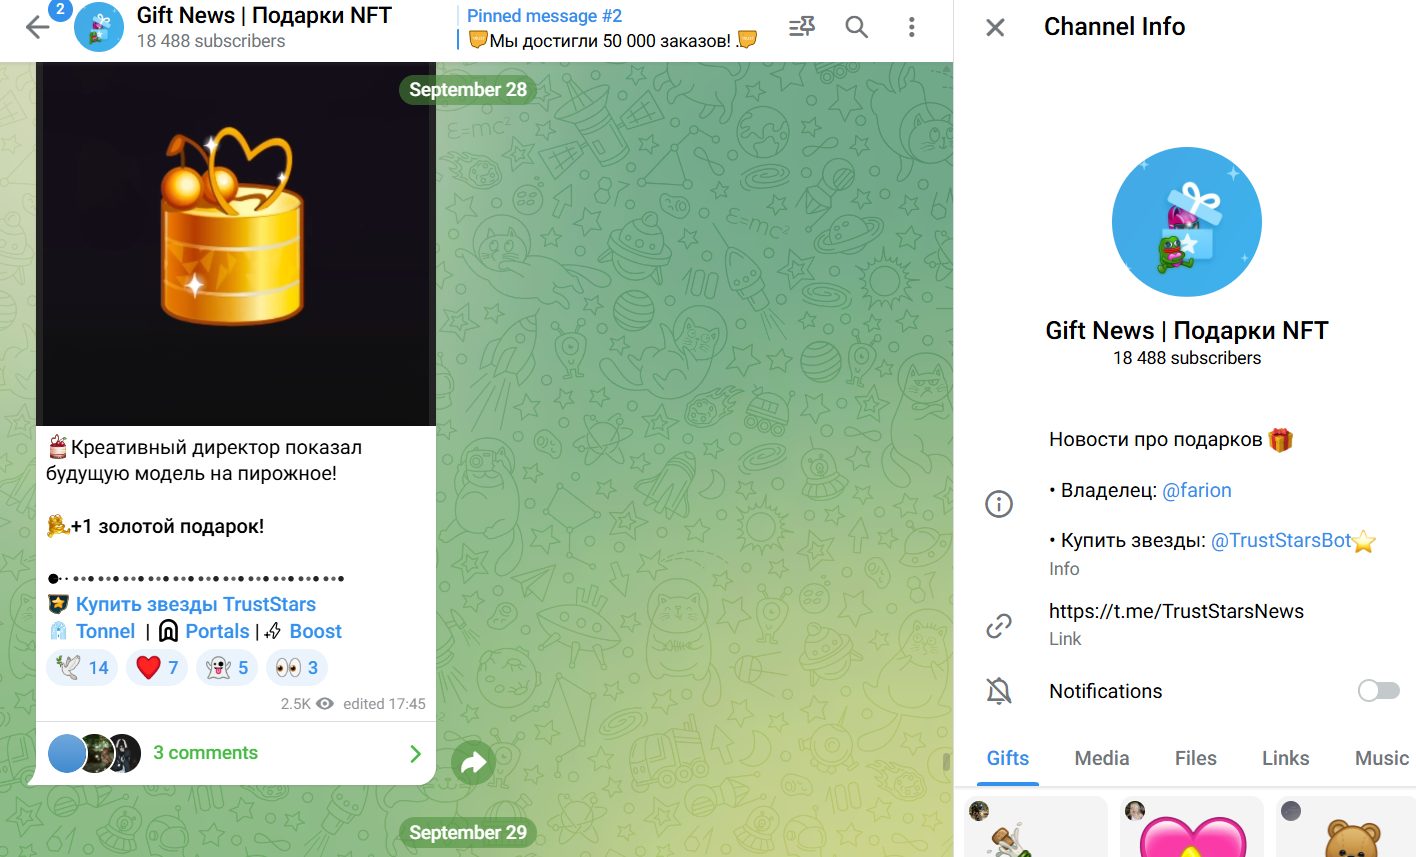The width and height of the screenshot is (1416, 857).
Task: Open the golden cake gift image
Action: 236,244
